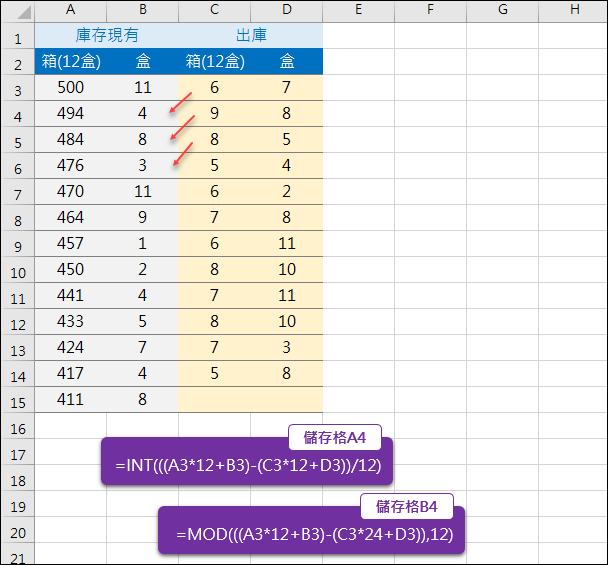
Task: Select cell D7 with value 2
Action: coord(287,191)
